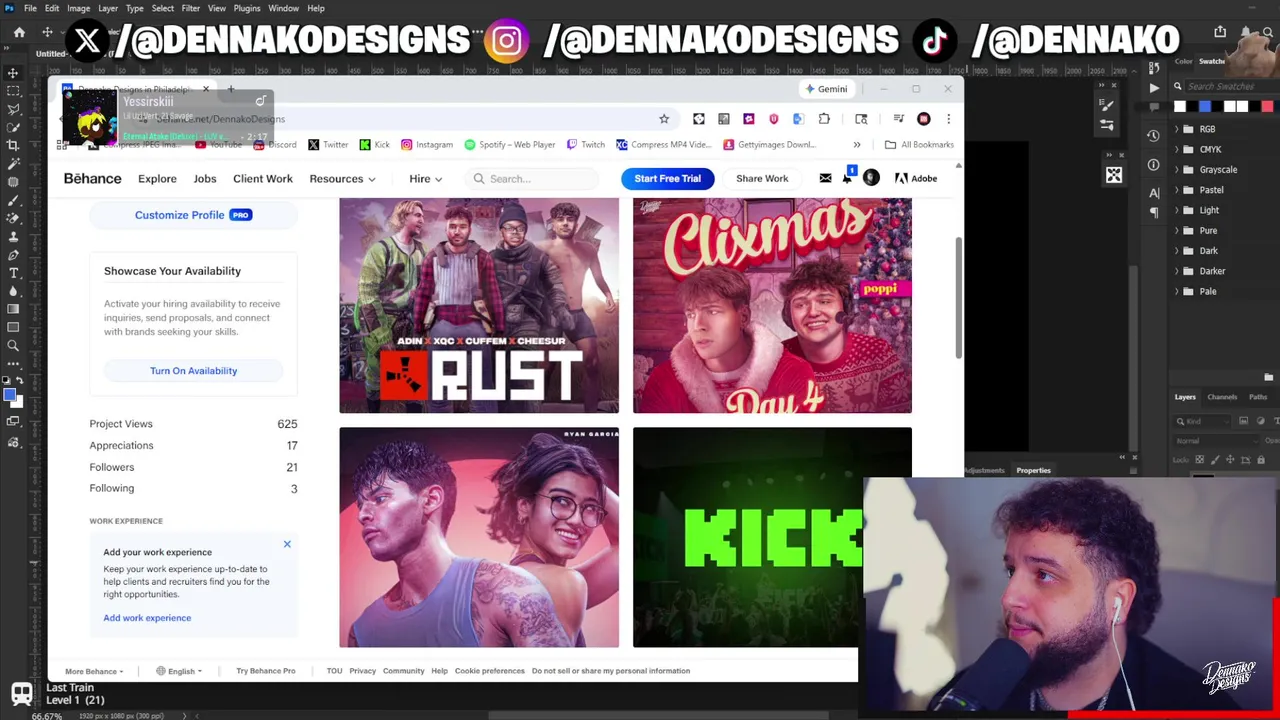
Task: Pick the red recent swatch
Action: click(x=1267, y=107)
